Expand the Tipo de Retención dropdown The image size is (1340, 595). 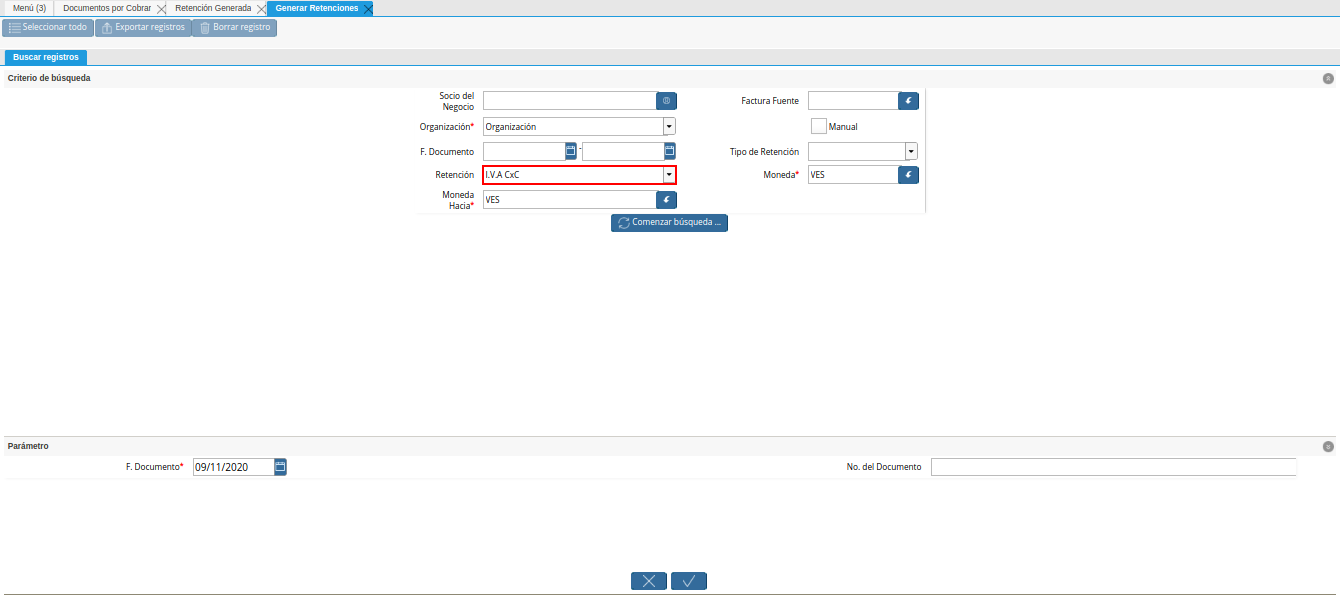pos(911,151)
